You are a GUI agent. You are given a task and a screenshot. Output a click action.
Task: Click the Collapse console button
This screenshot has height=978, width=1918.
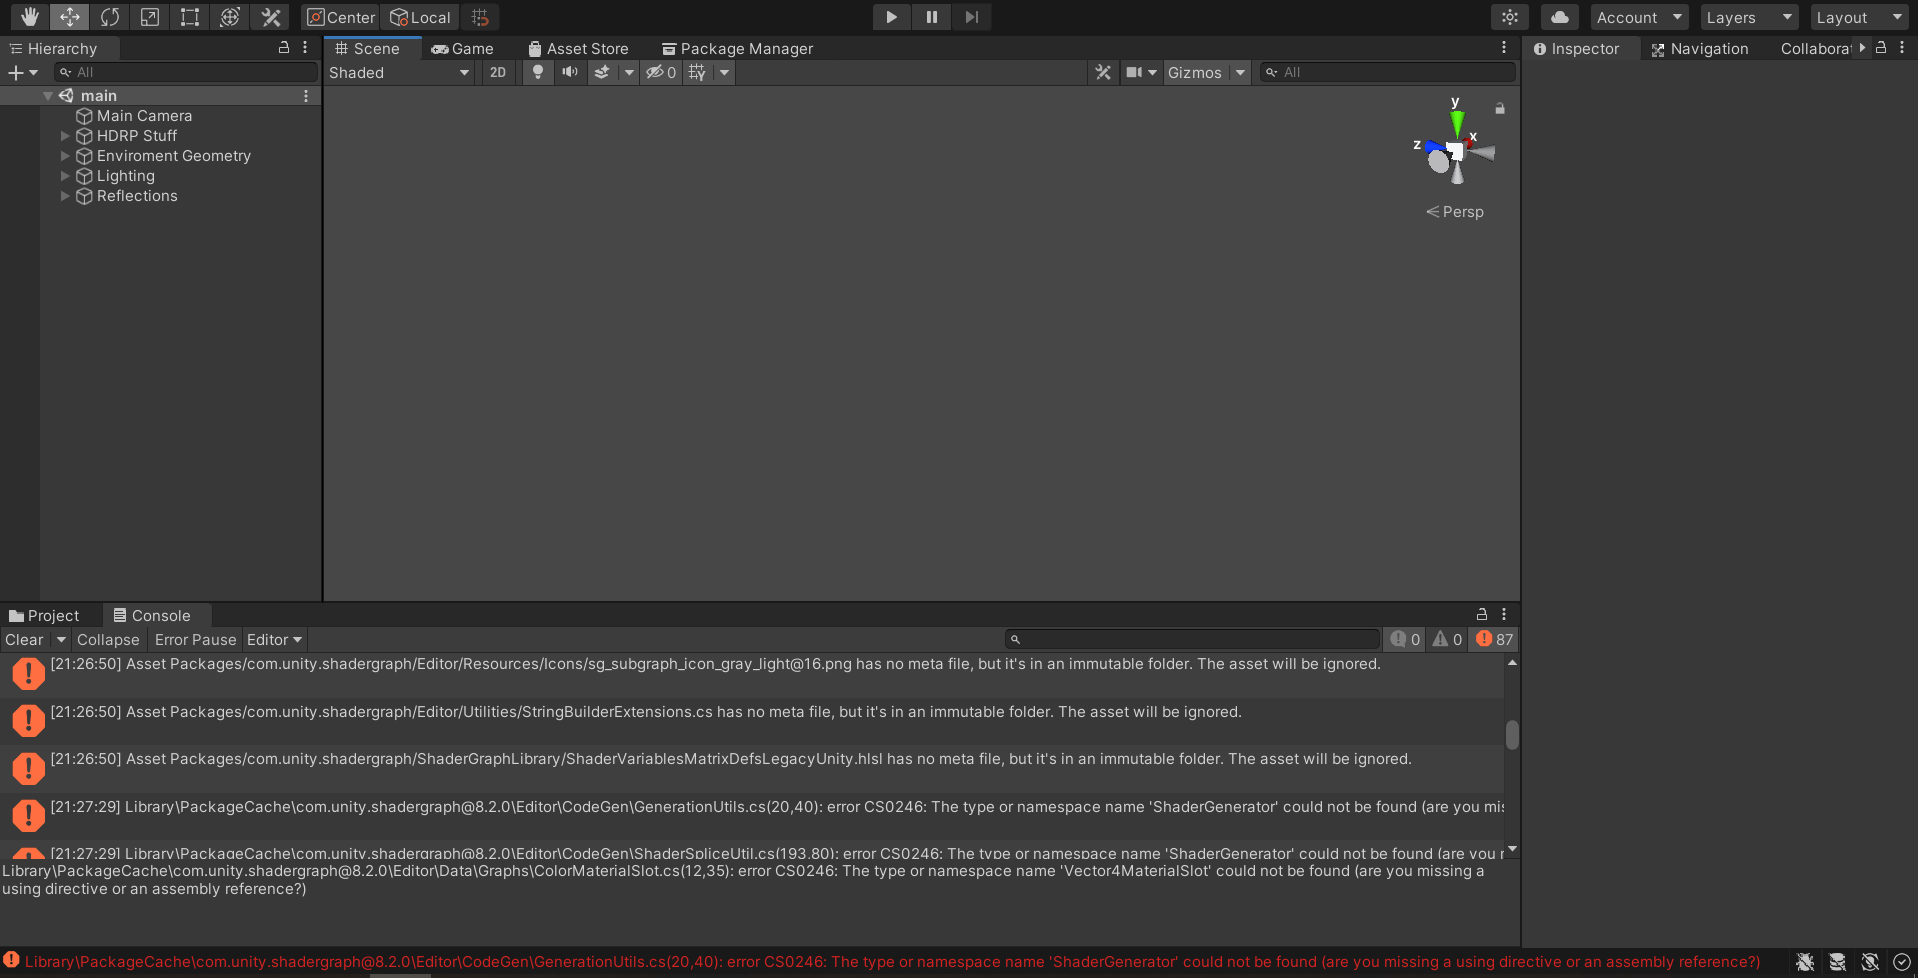click(108, 640)
